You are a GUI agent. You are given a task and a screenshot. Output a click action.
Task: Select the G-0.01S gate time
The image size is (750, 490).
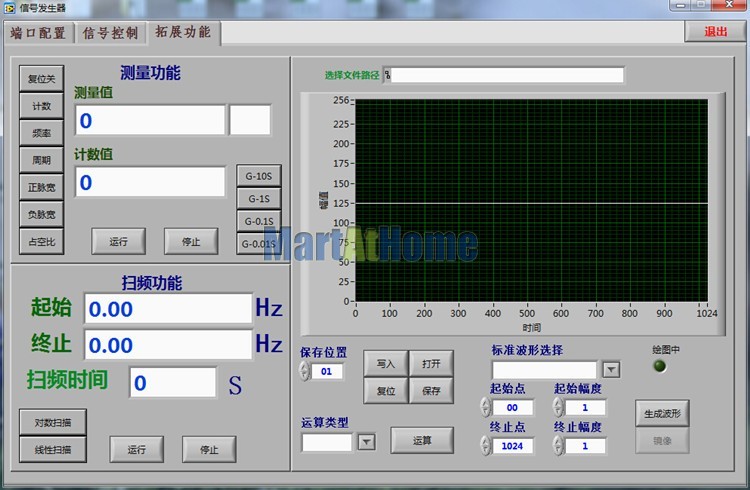[259, 243]
